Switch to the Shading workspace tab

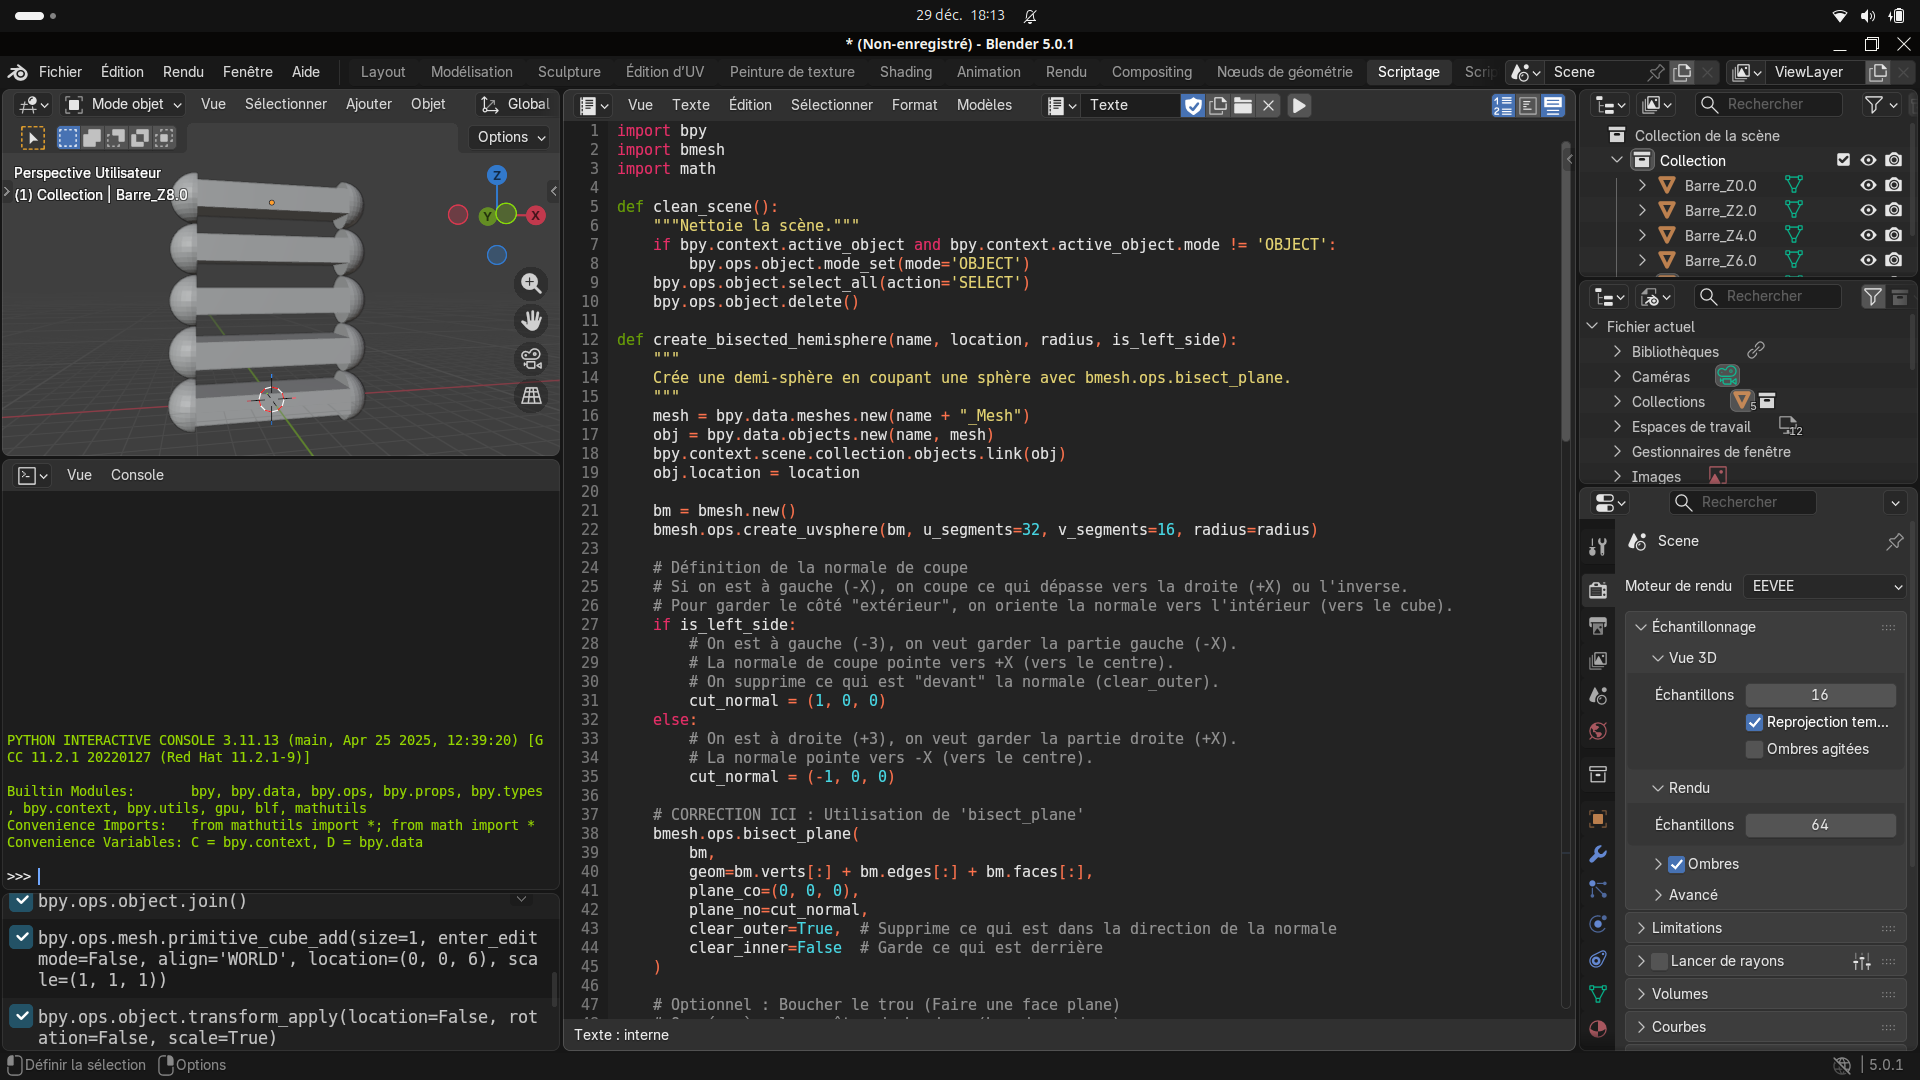[x=905, y=72]
